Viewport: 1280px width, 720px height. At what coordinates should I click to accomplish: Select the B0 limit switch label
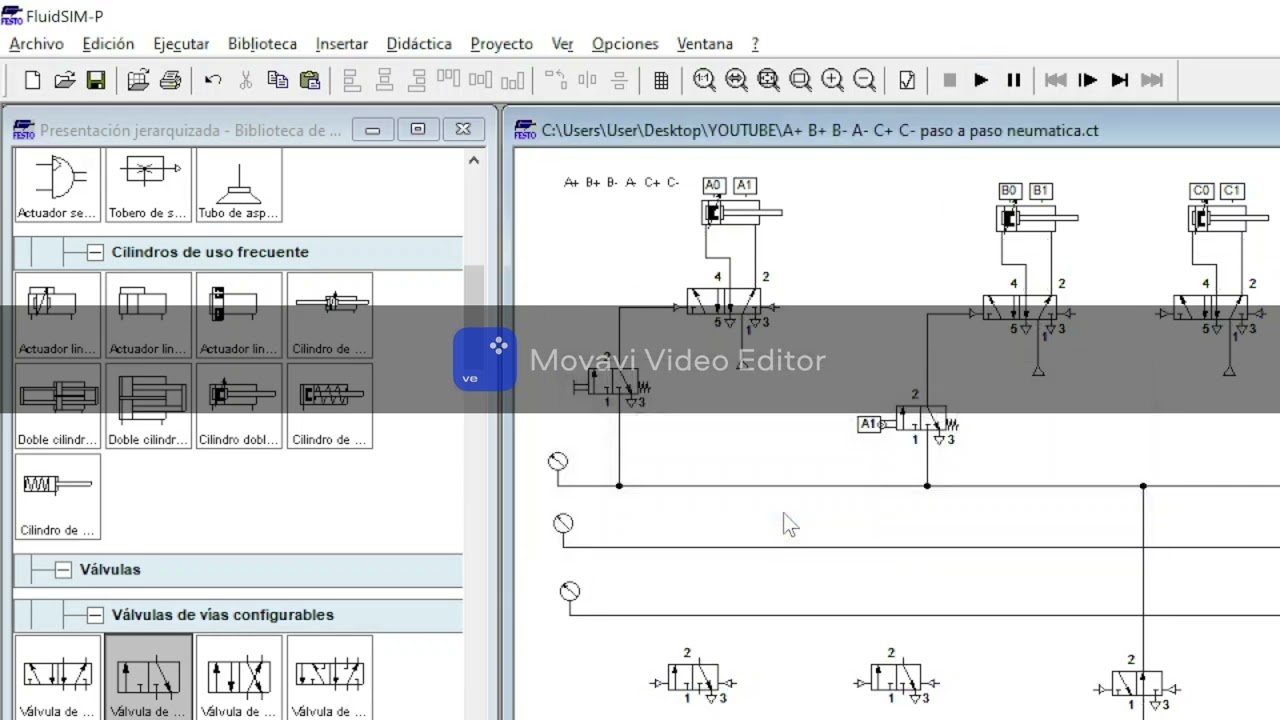(x=1009, y=191)
